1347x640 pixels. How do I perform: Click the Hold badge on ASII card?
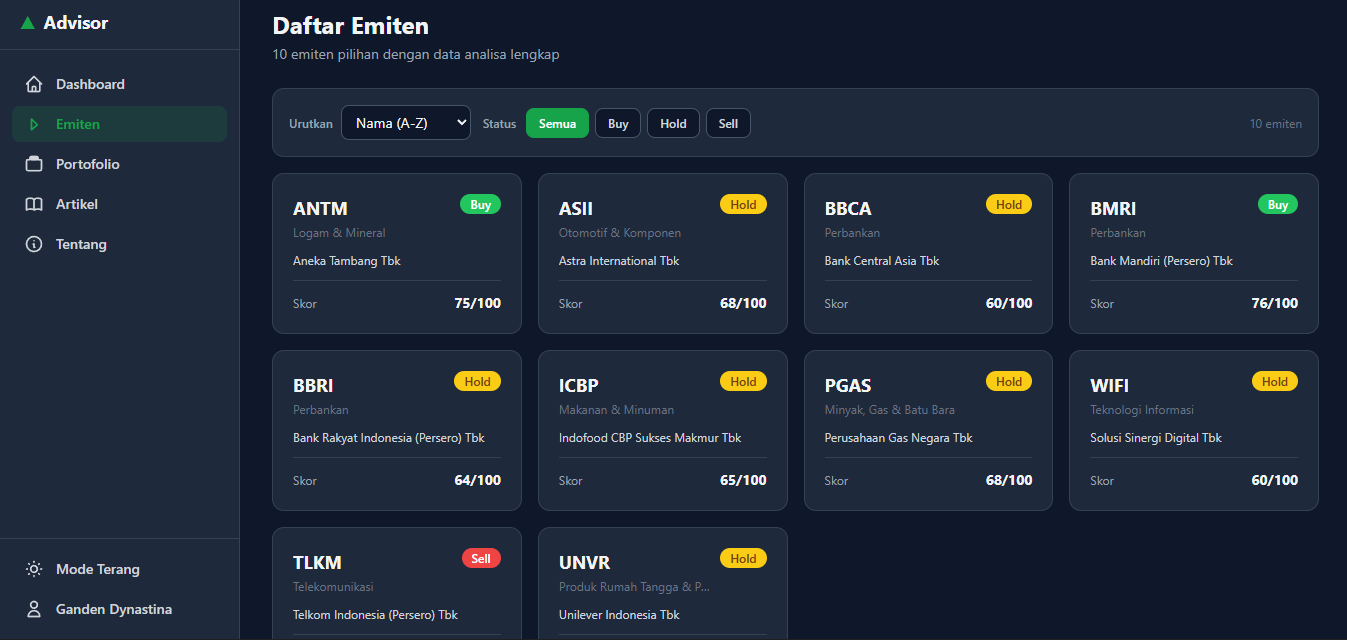coord(743,204)
